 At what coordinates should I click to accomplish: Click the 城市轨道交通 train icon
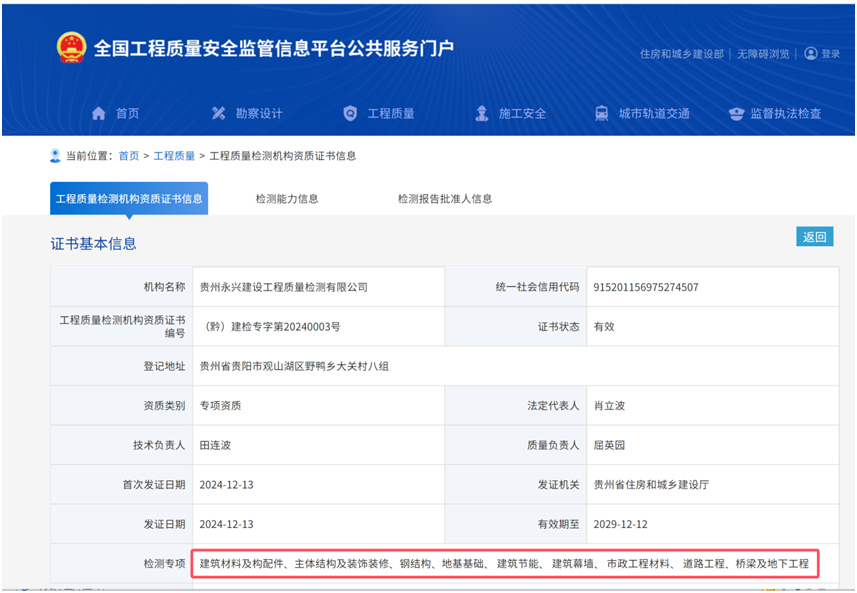601,113
